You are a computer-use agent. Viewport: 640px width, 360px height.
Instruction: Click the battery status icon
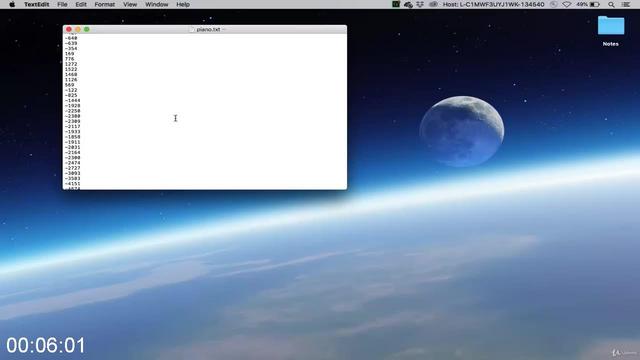click(595, 4)
